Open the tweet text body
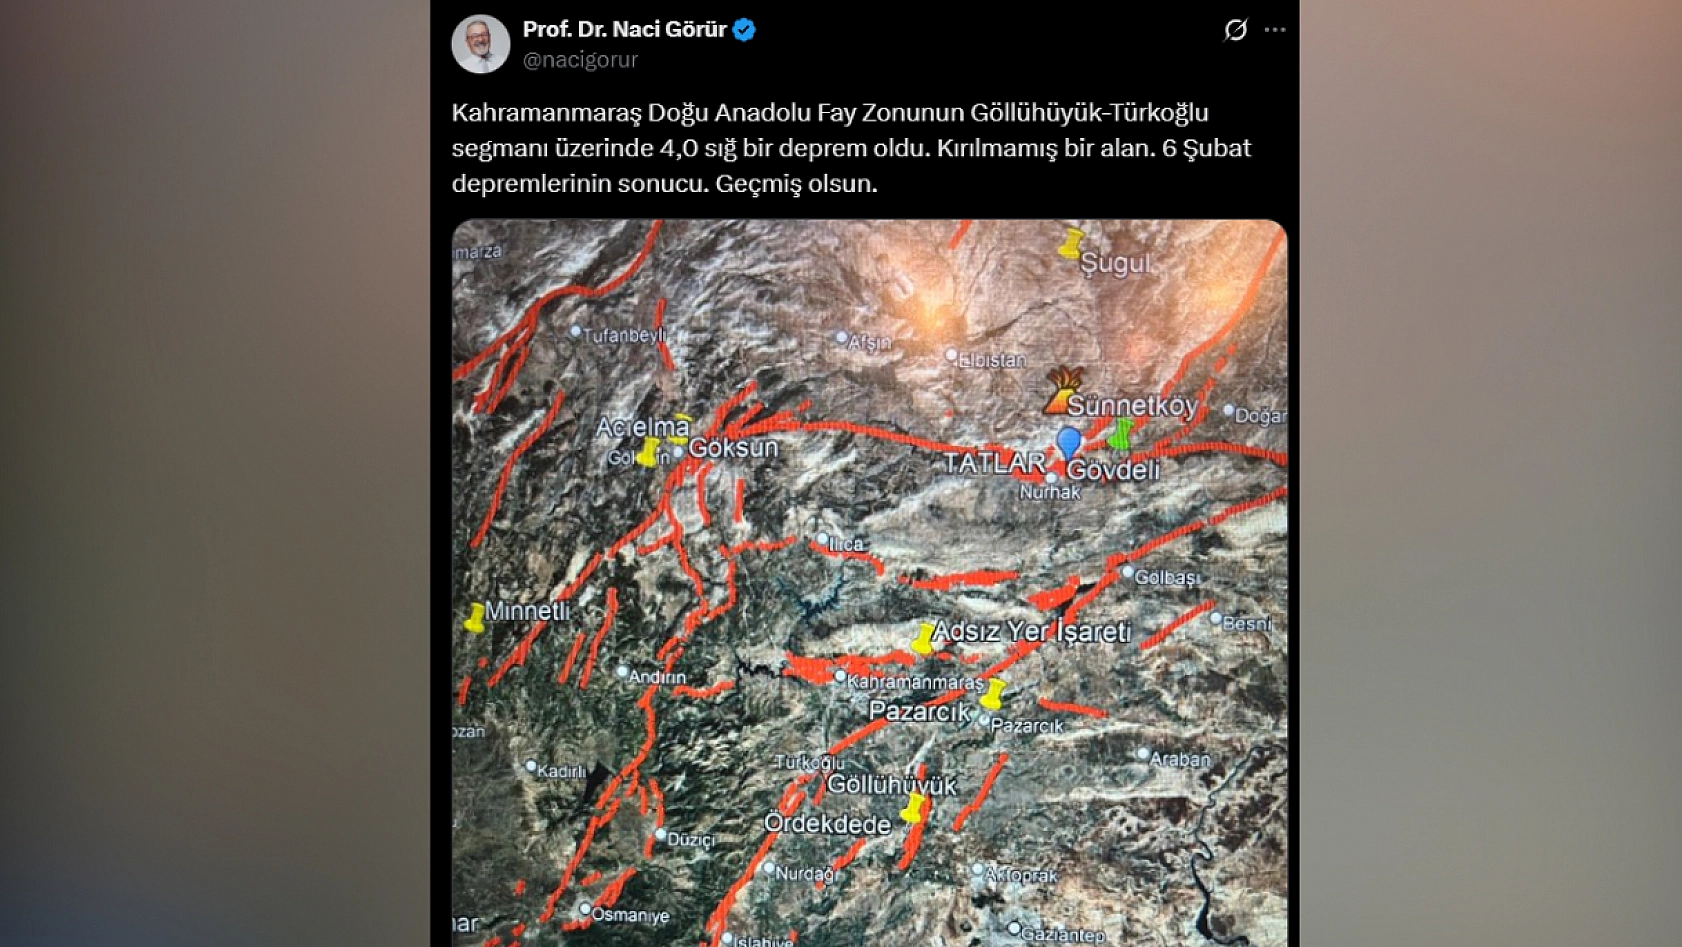 click(851, 148)
